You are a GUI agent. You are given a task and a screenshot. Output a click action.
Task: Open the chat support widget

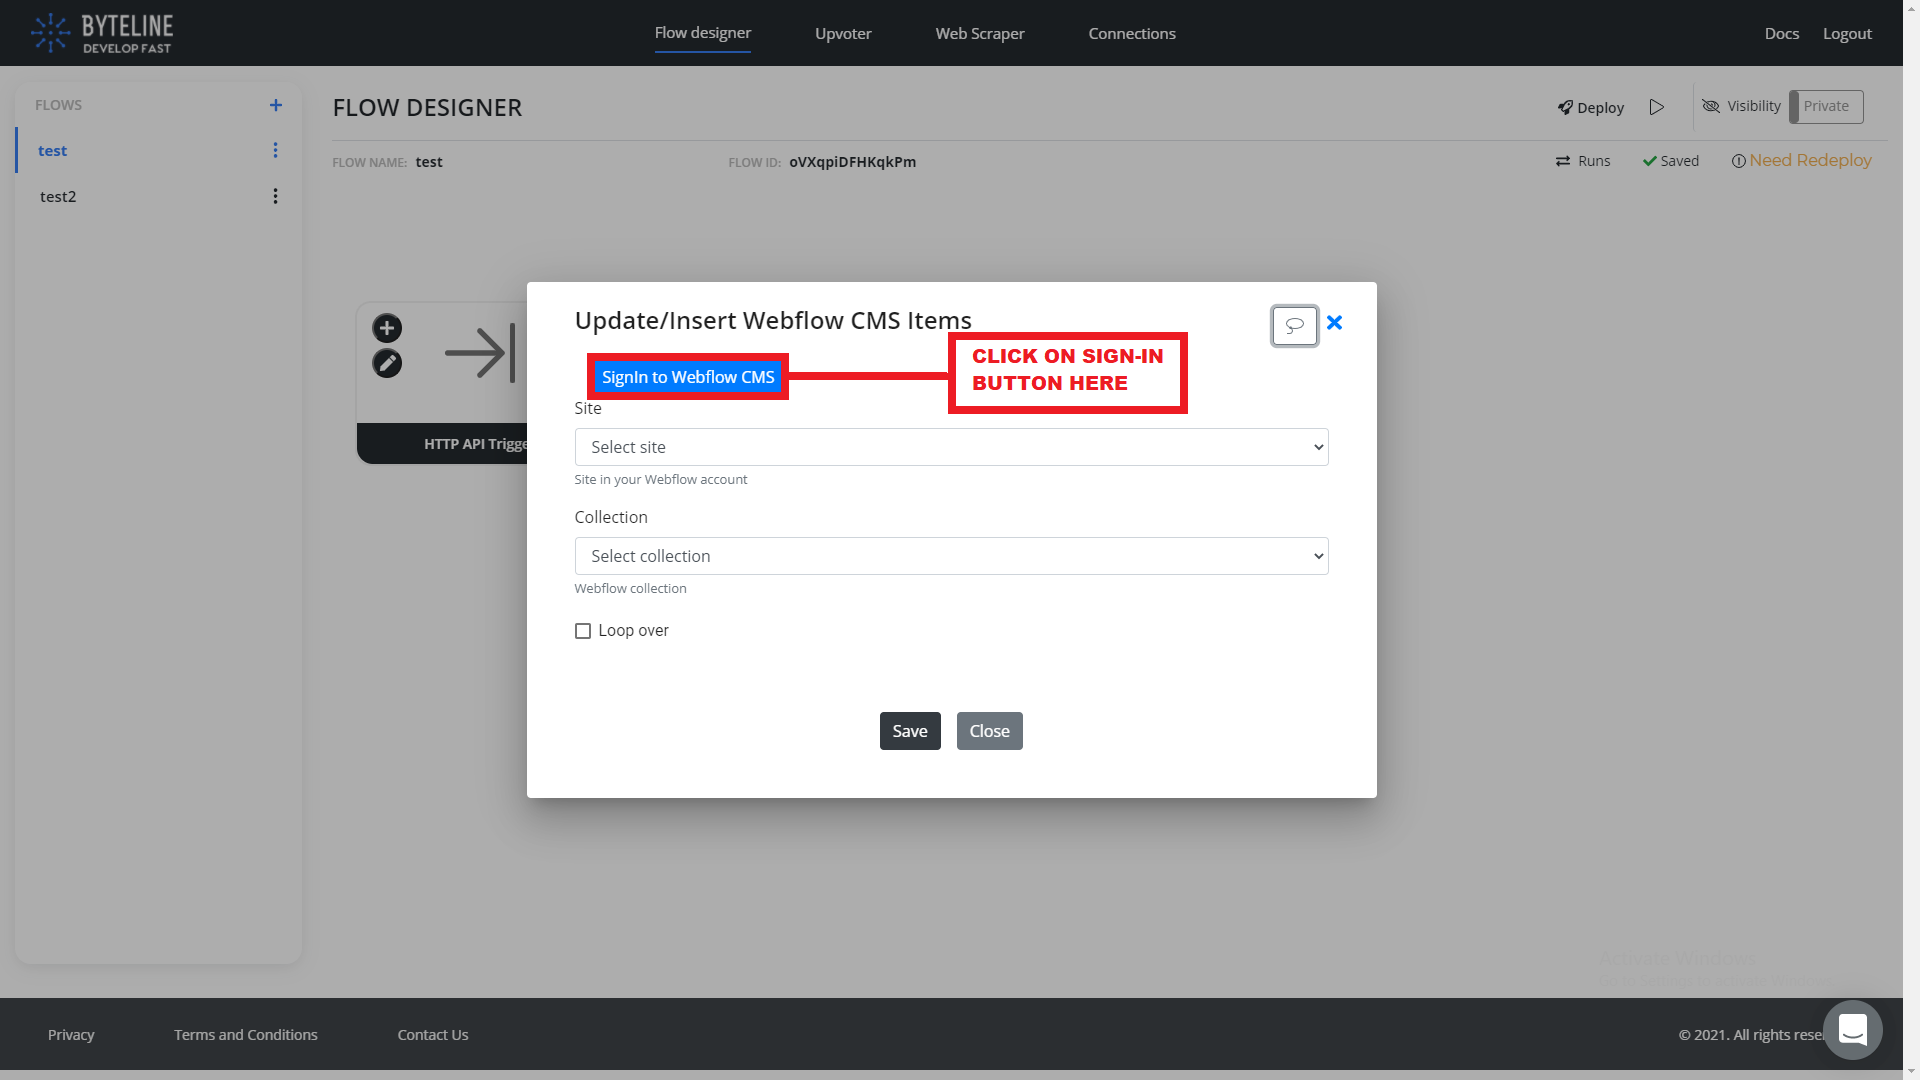(1852, 1029)
